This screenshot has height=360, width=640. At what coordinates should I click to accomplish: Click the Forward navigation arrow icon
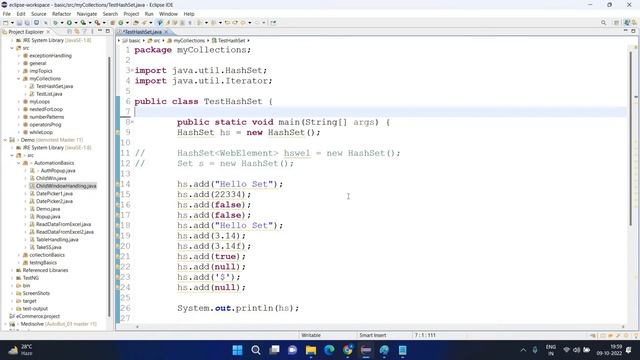257,23
